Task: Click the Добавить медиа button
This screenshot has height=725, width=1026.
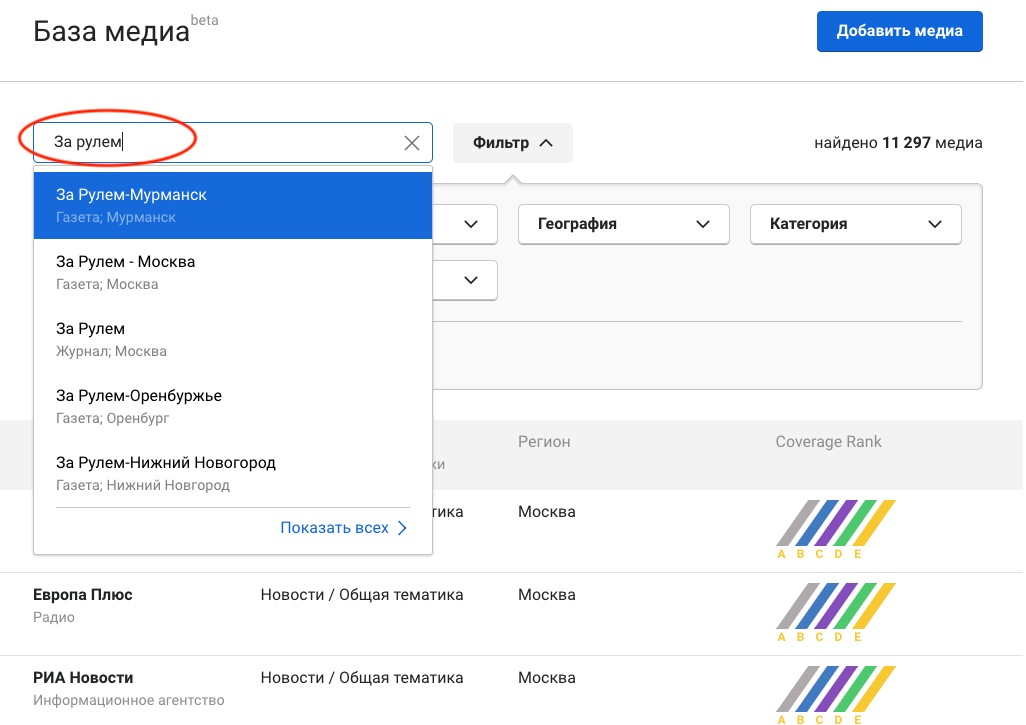Action: (x=899, y=31)
